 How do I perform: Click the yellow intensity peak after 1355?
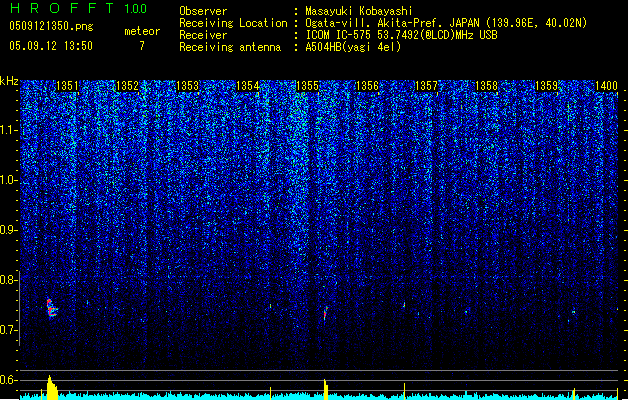pyautogui.click(x=326, y=389)
